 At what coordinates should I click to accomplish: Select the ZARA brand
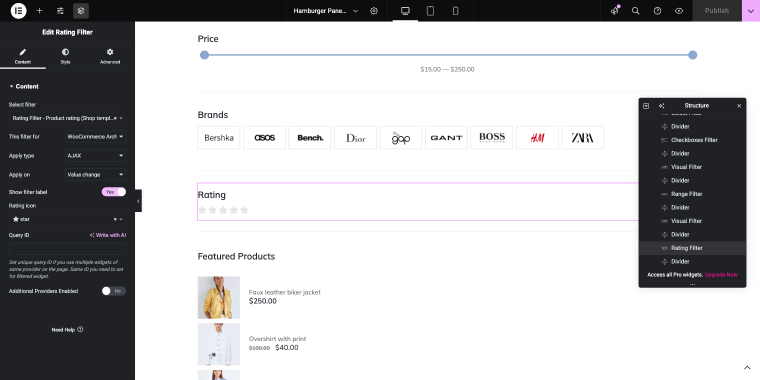pos(583,138)
